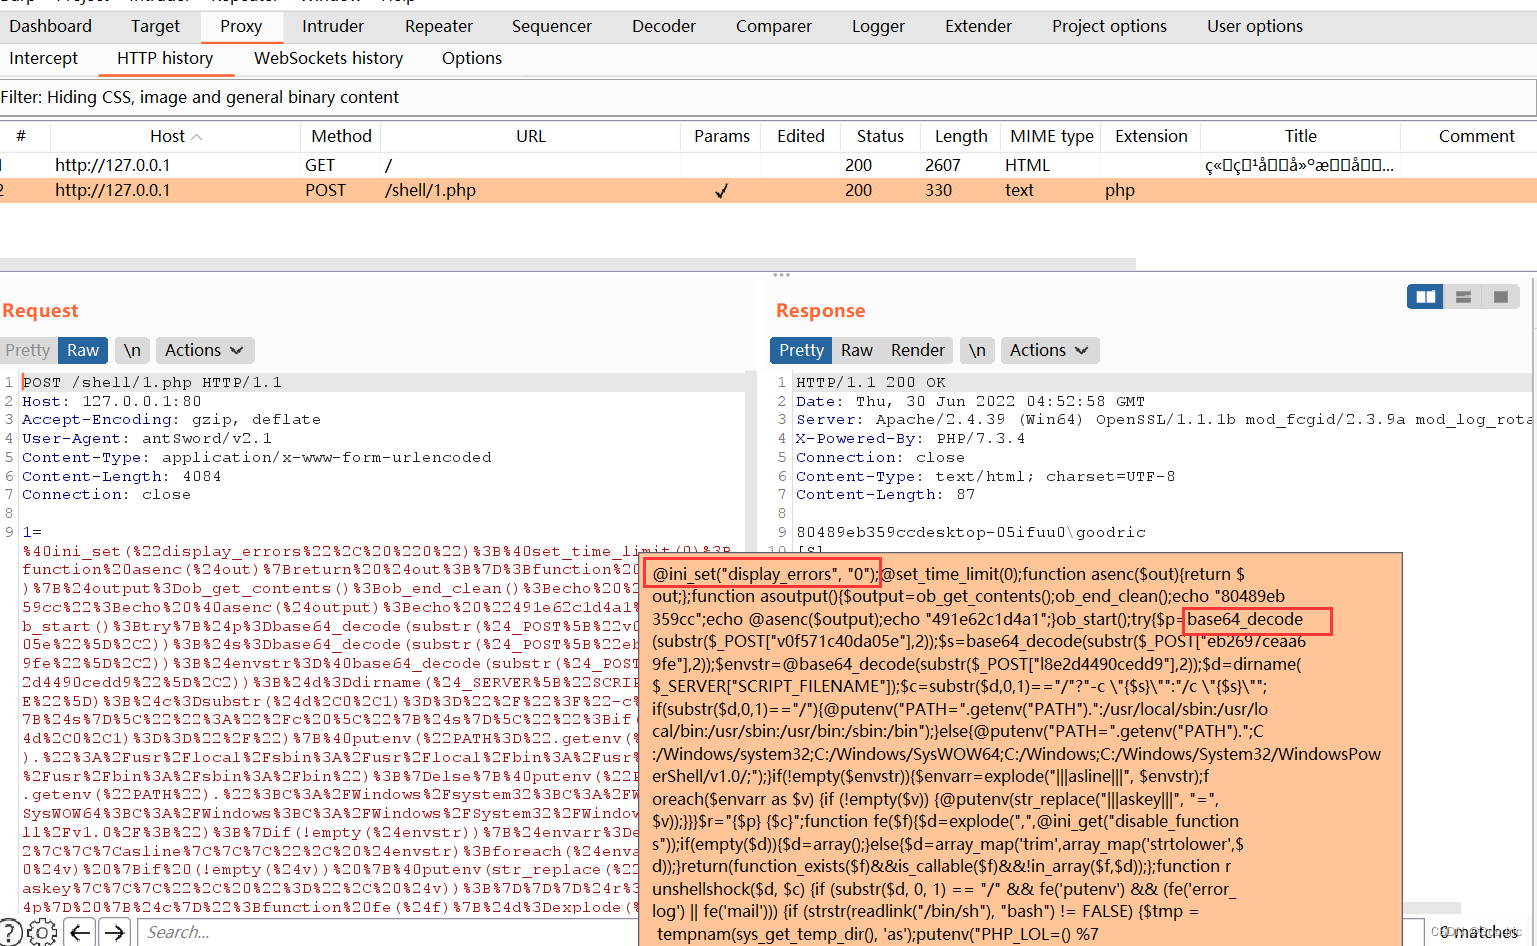The height and width of the screenshot is (946, 1537).
Task: Sort history by Host column
Action: [175, 136]
